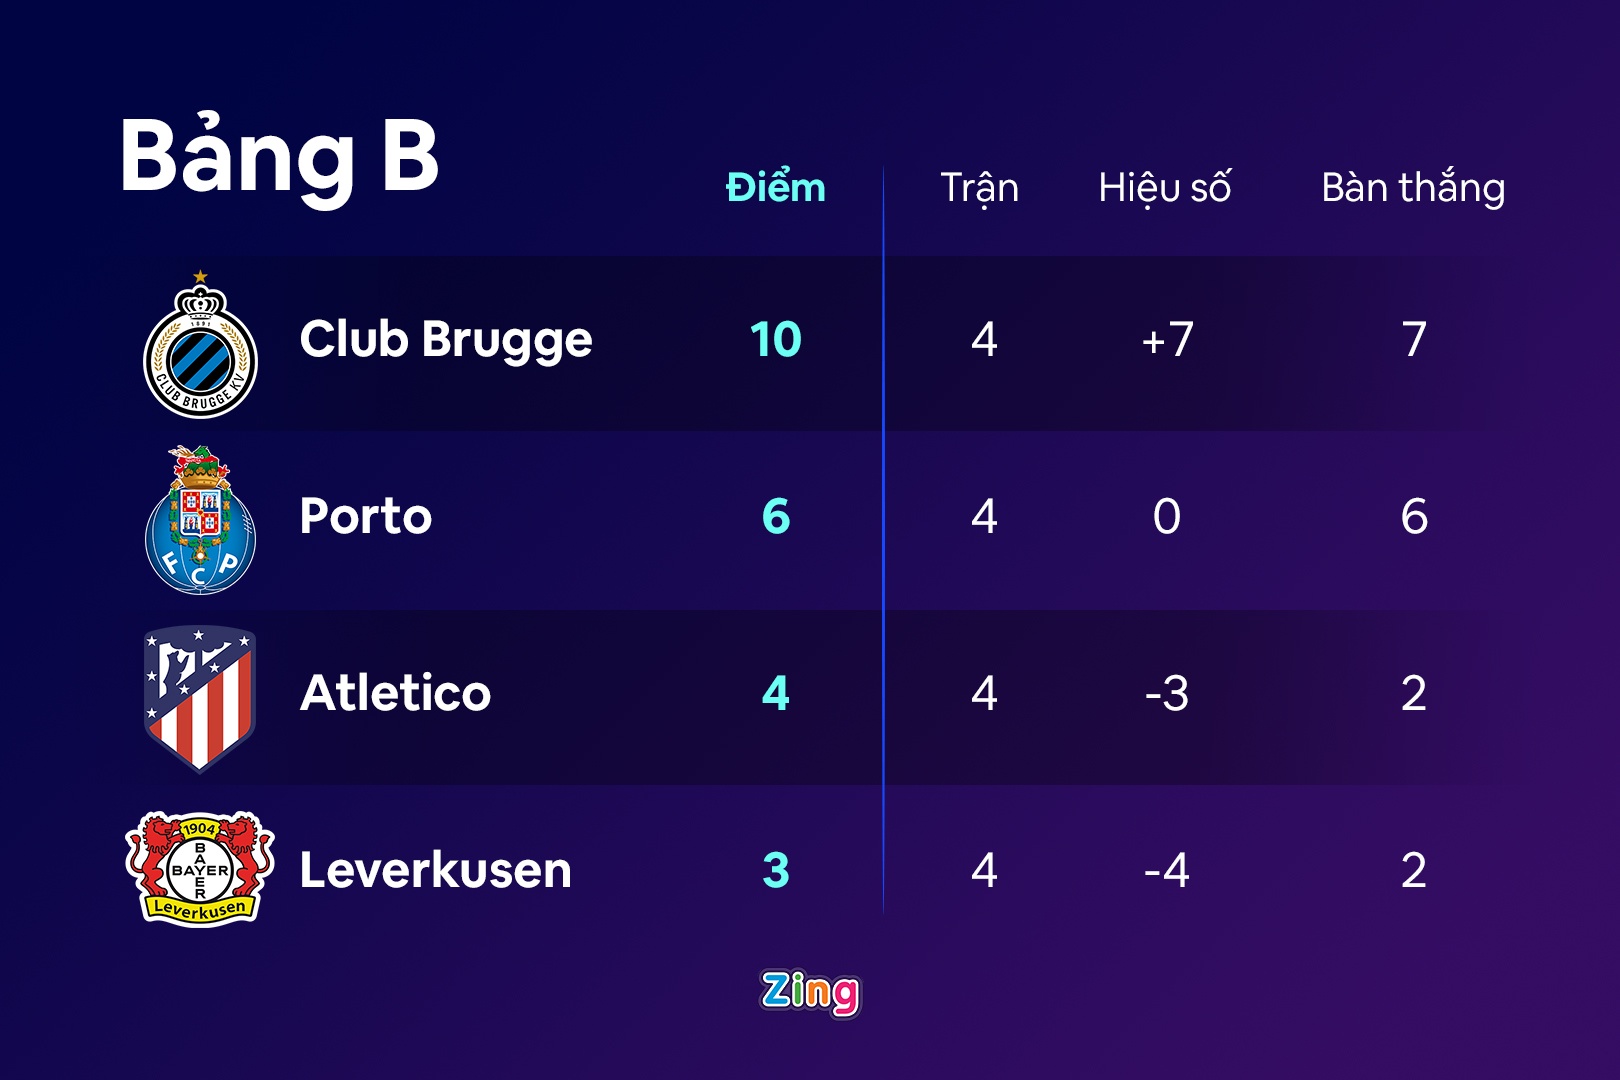This screenshot has height=1080, width=1620.
Task: Click Club Brugge's 10 points value
Action: tap(776, 340)
